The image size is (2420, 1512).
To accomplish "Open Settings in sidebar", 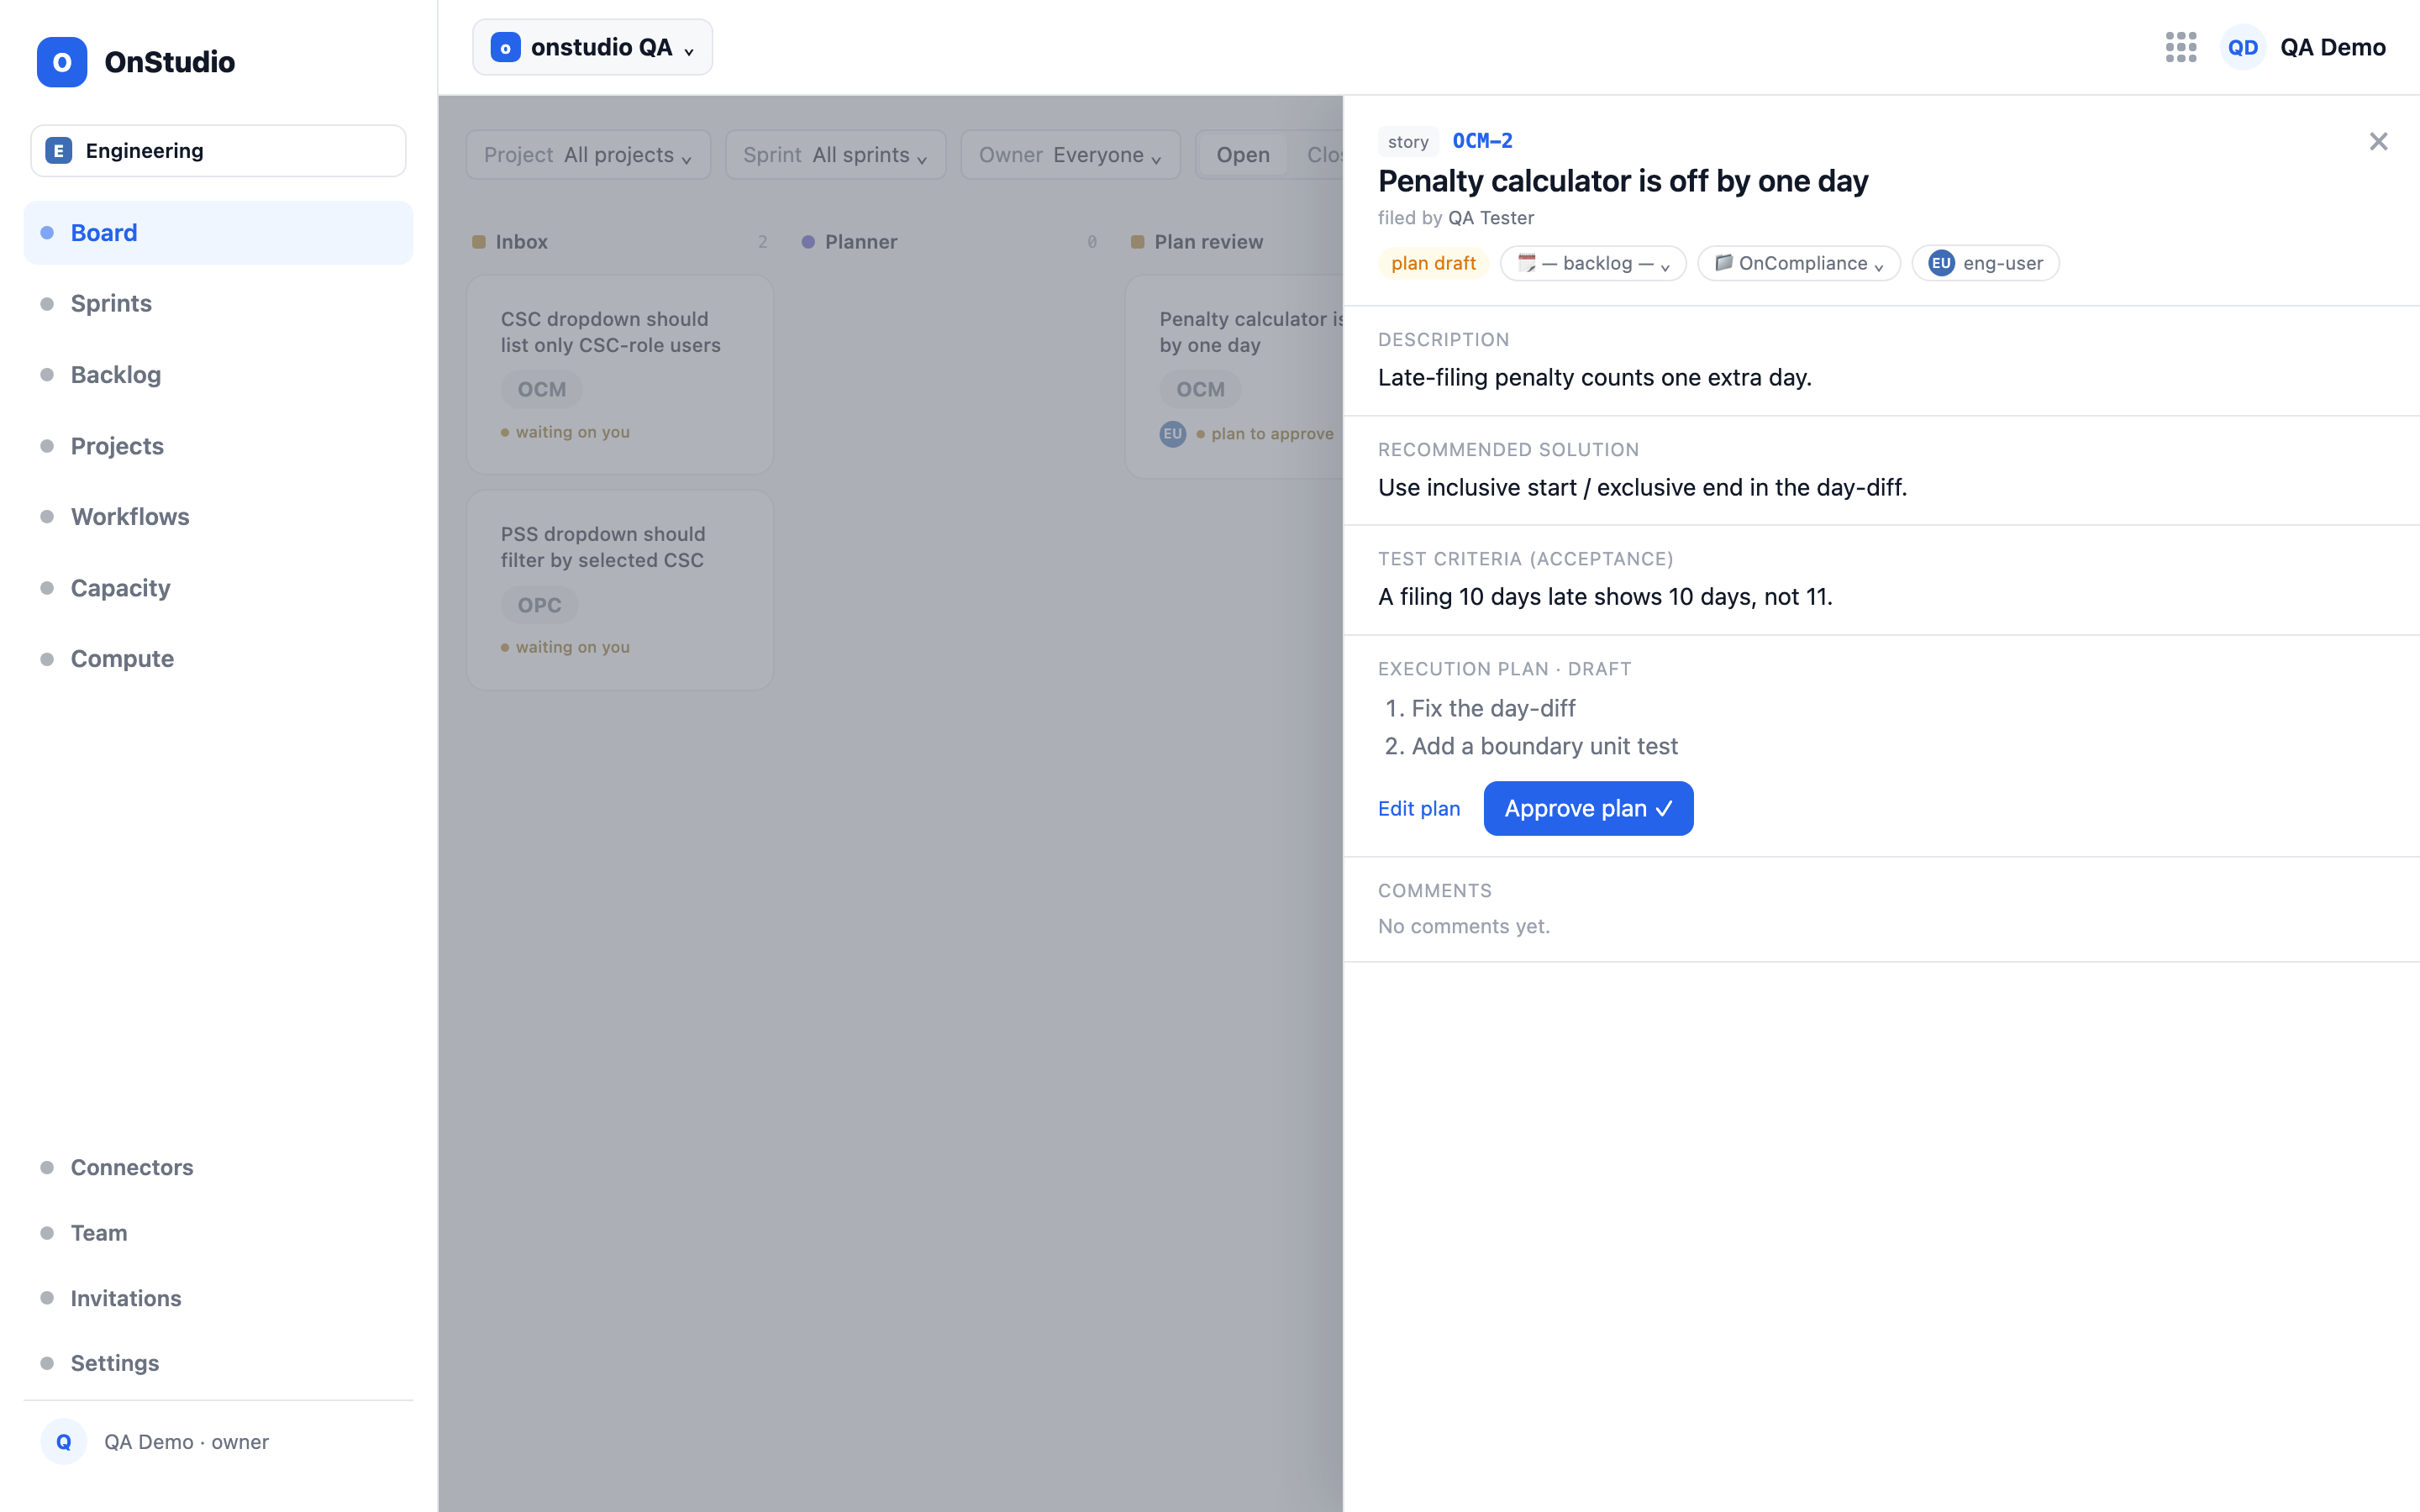I will 218,1363.
